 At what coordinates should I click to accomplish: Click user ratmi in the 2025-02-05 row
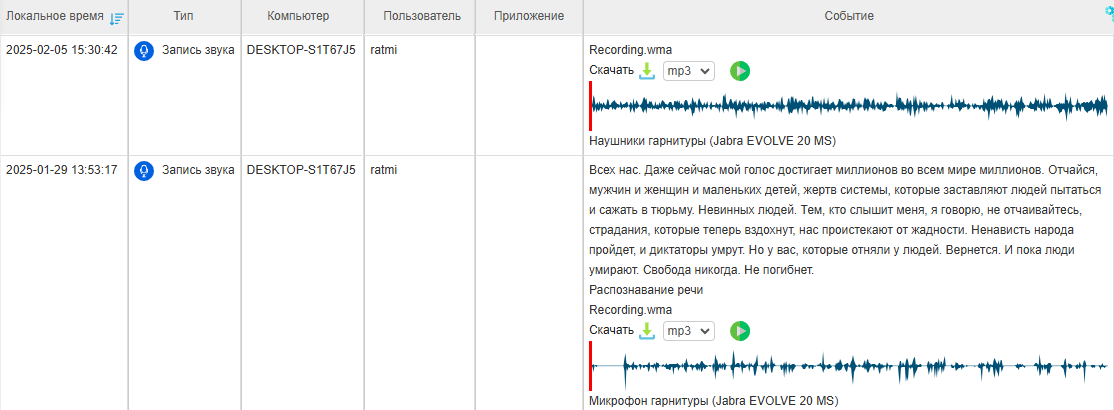(x=384, y=50)
